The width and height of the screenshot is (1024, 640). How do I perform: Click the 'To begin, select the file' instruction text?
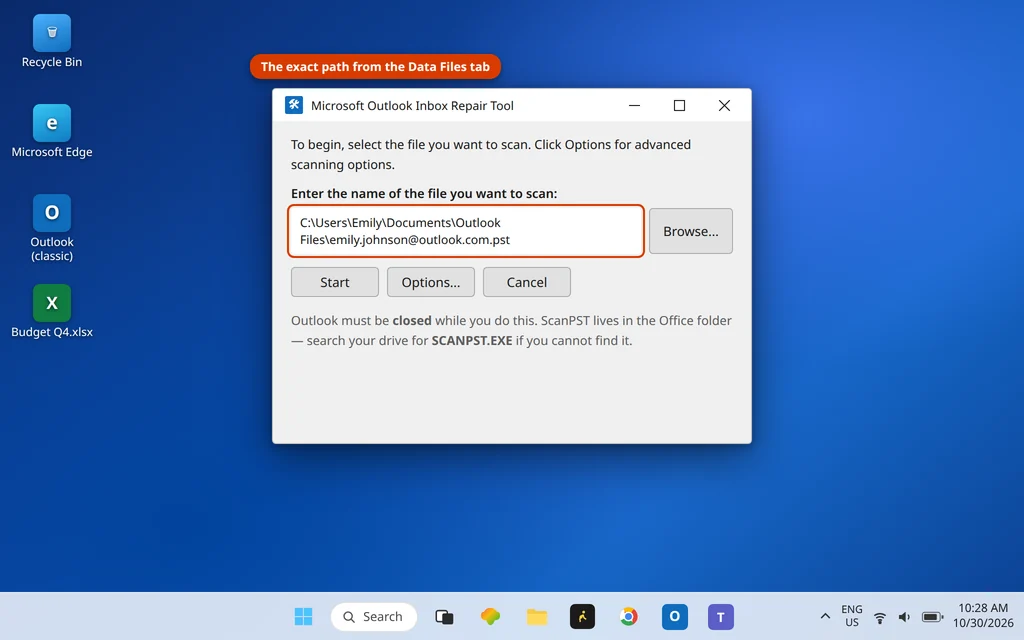(x=490, y=154)
